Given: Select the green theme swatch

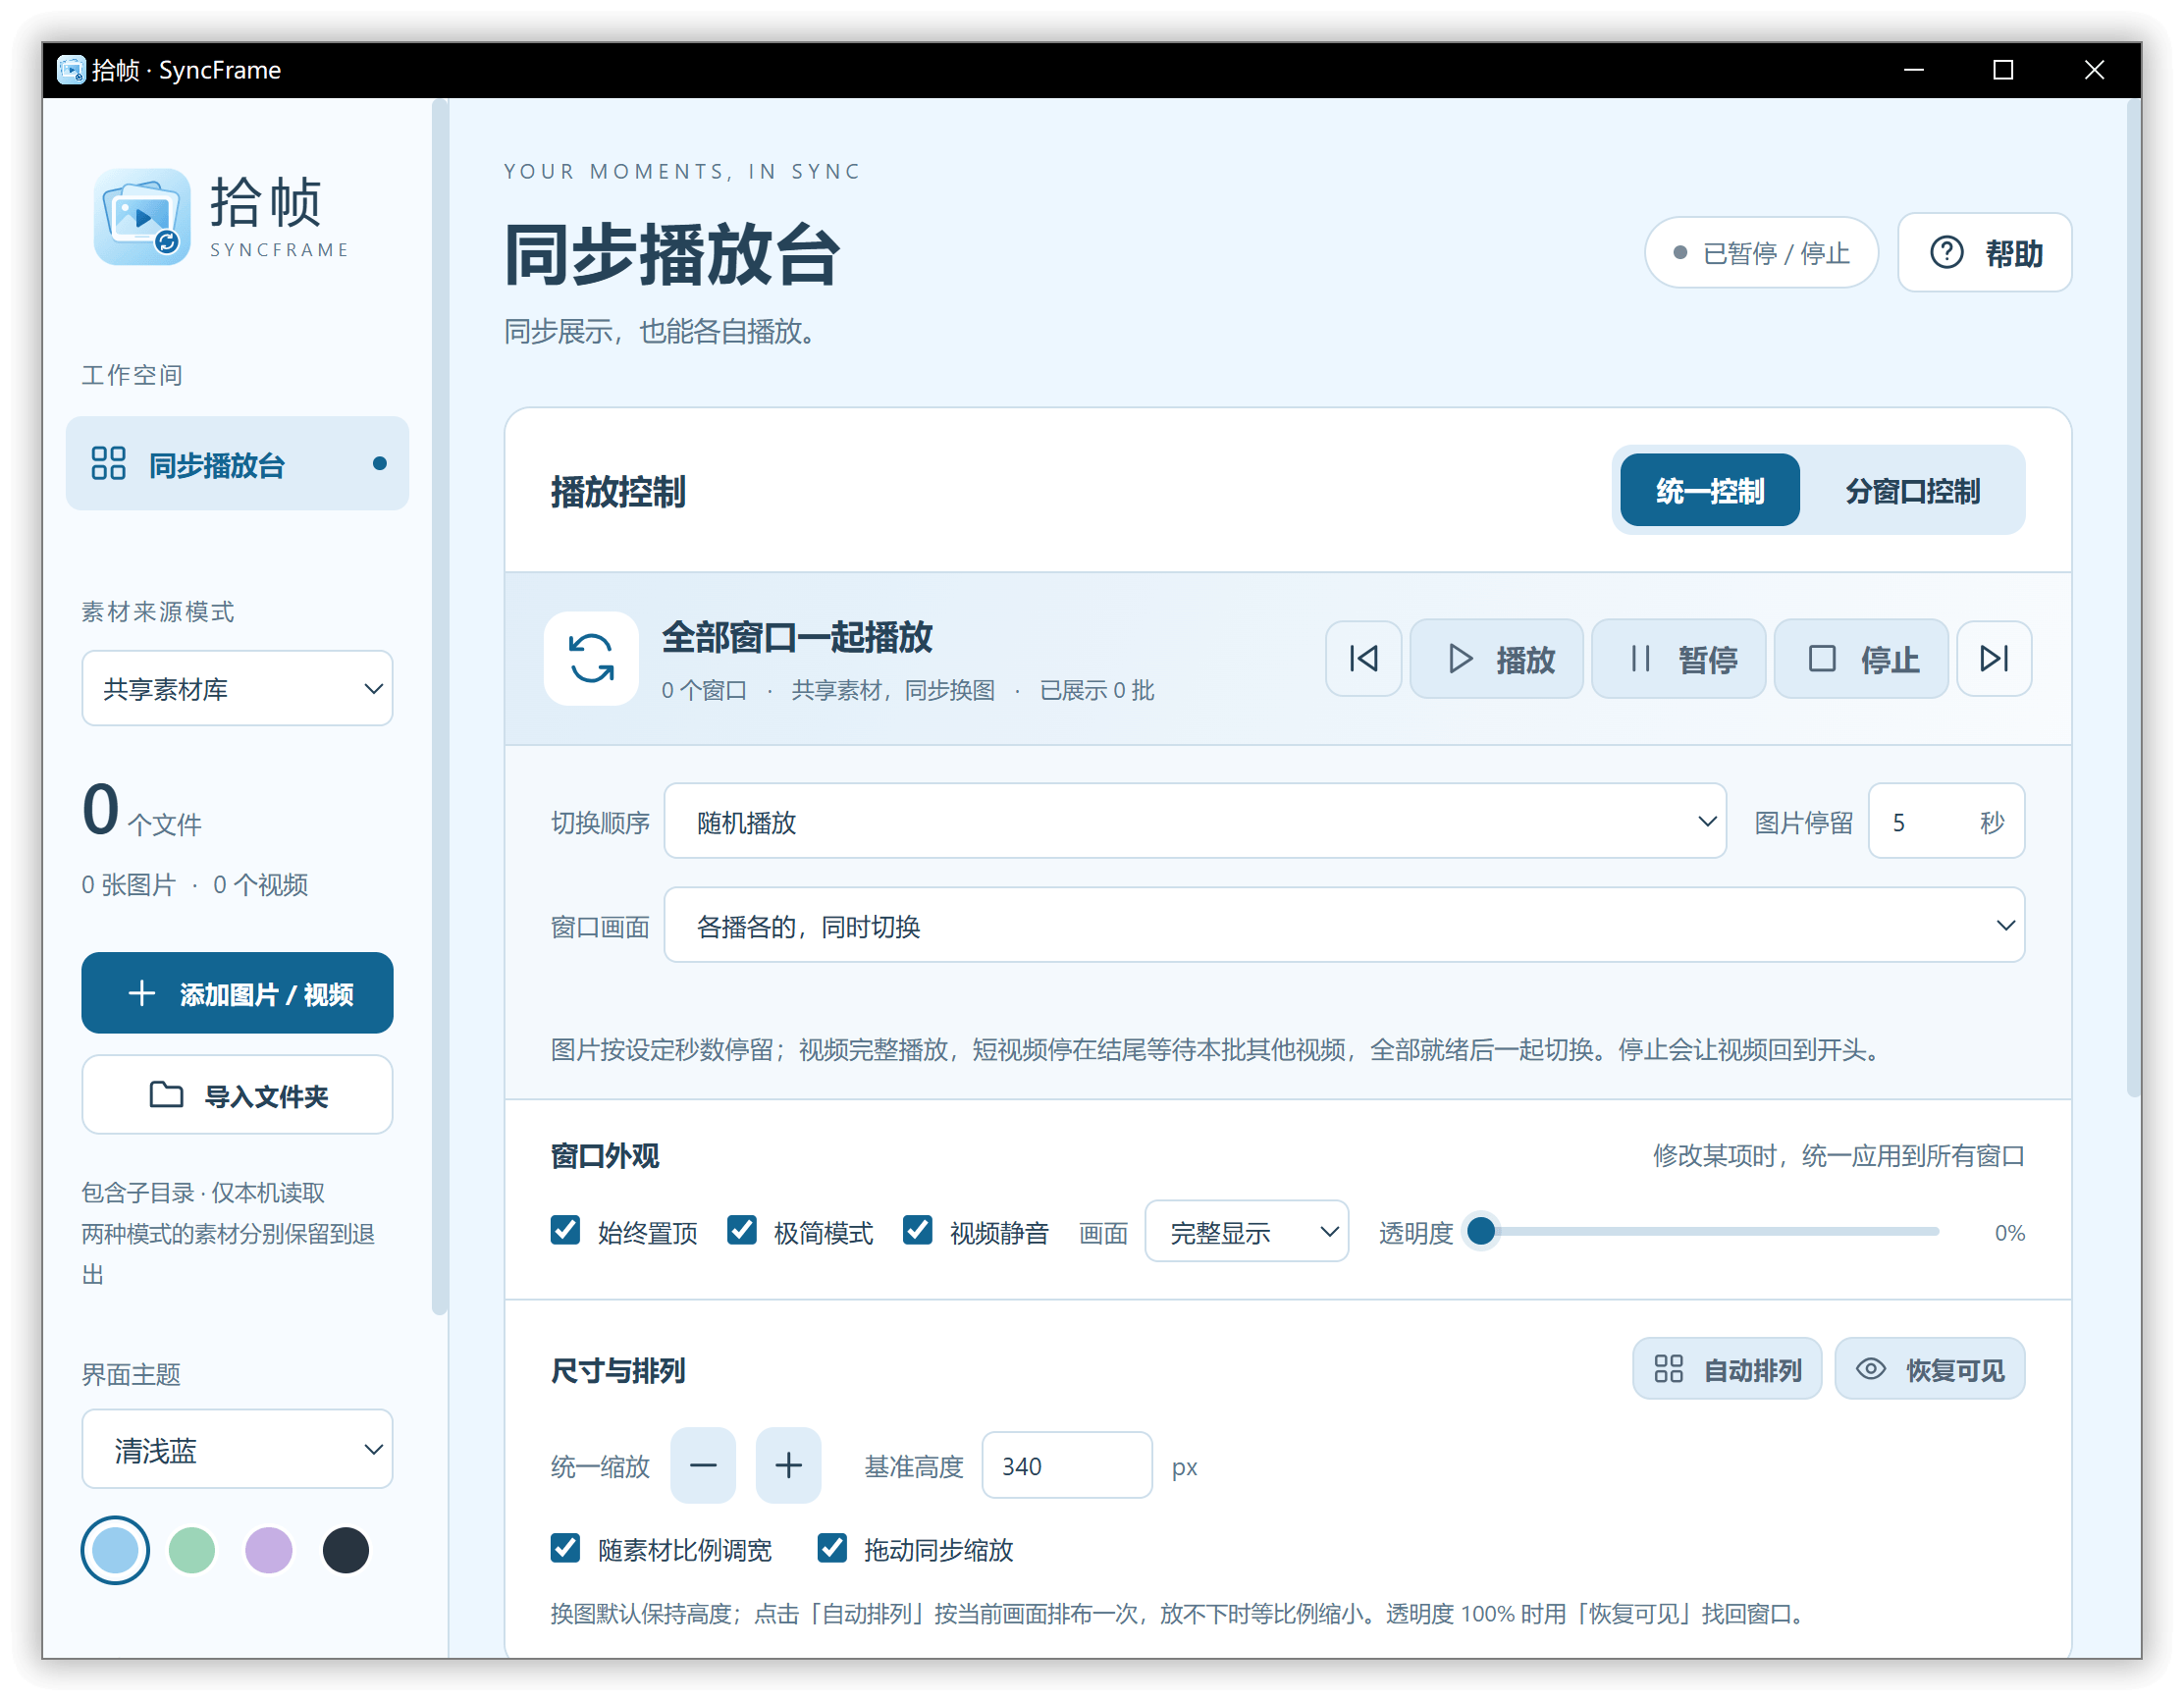Looking at the screenshot, I should click(192, 1552).
